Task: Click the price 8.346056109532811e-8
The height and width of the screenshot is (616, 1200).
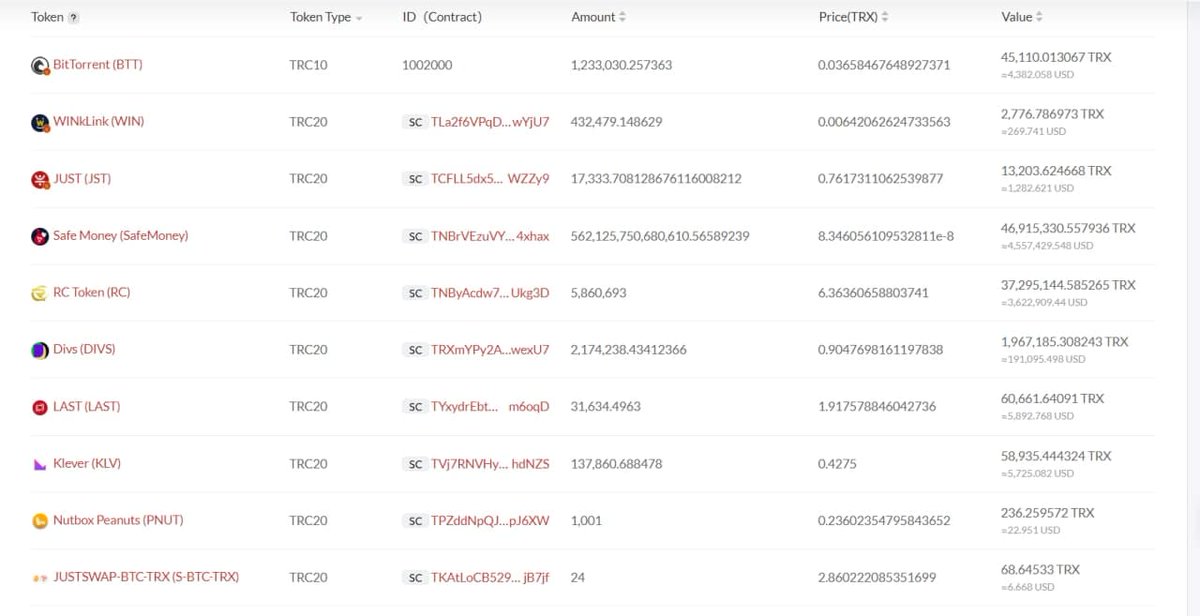Action: tap(886, 236)
